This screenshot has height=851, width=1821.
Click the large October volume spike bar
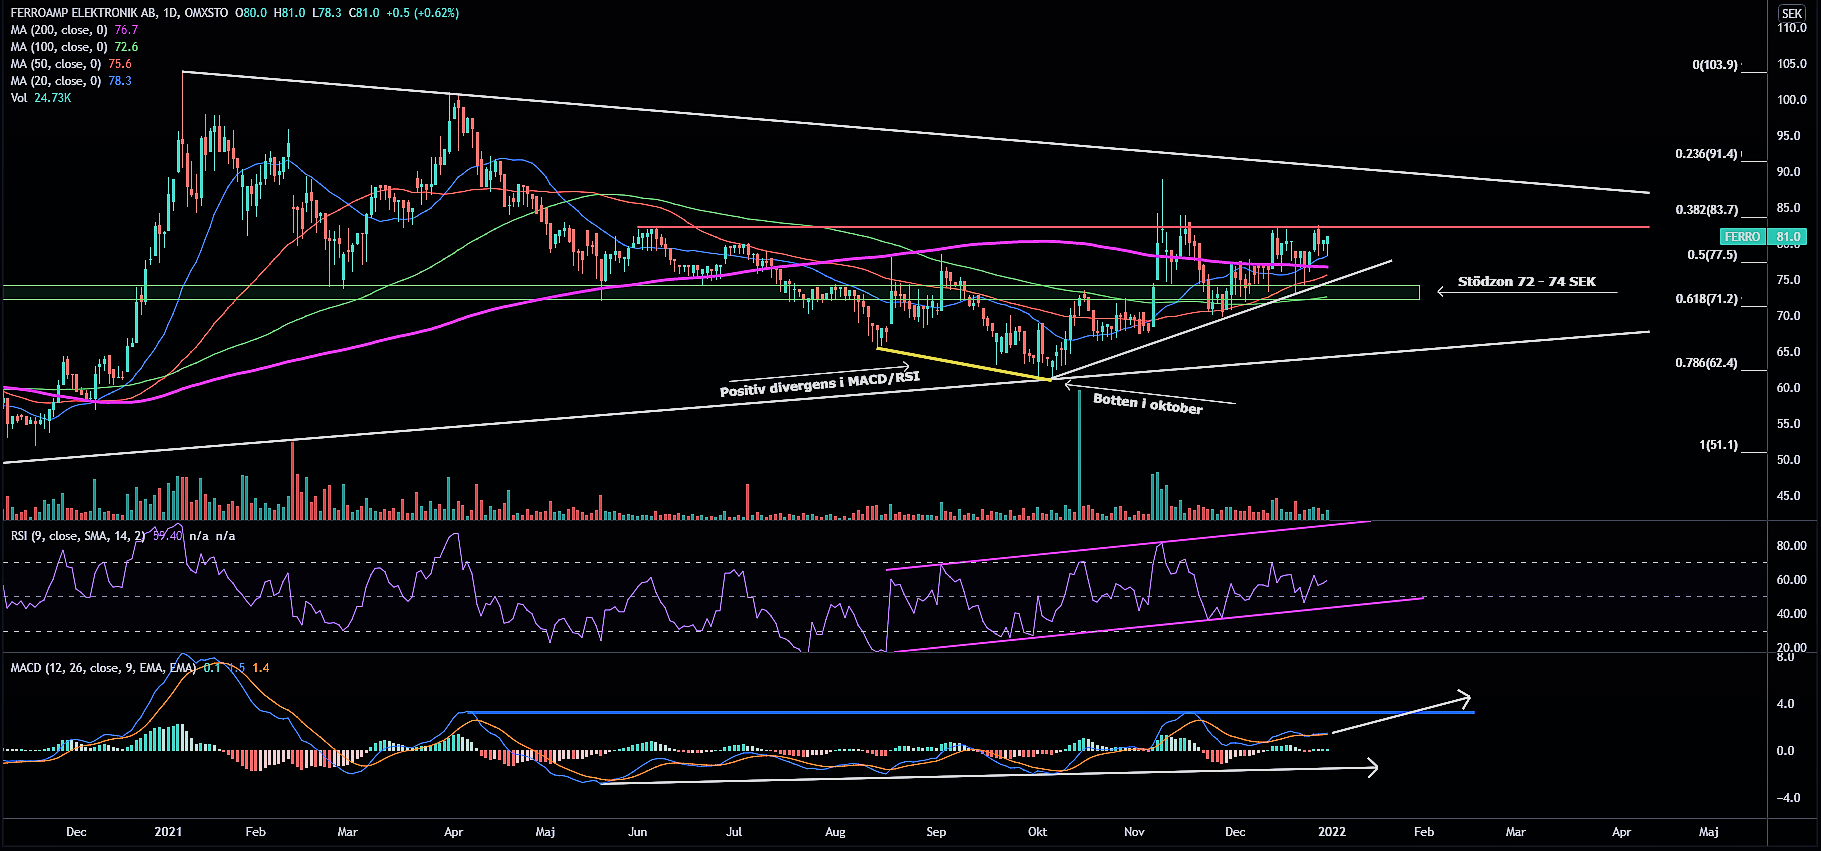click(1079, 455)
